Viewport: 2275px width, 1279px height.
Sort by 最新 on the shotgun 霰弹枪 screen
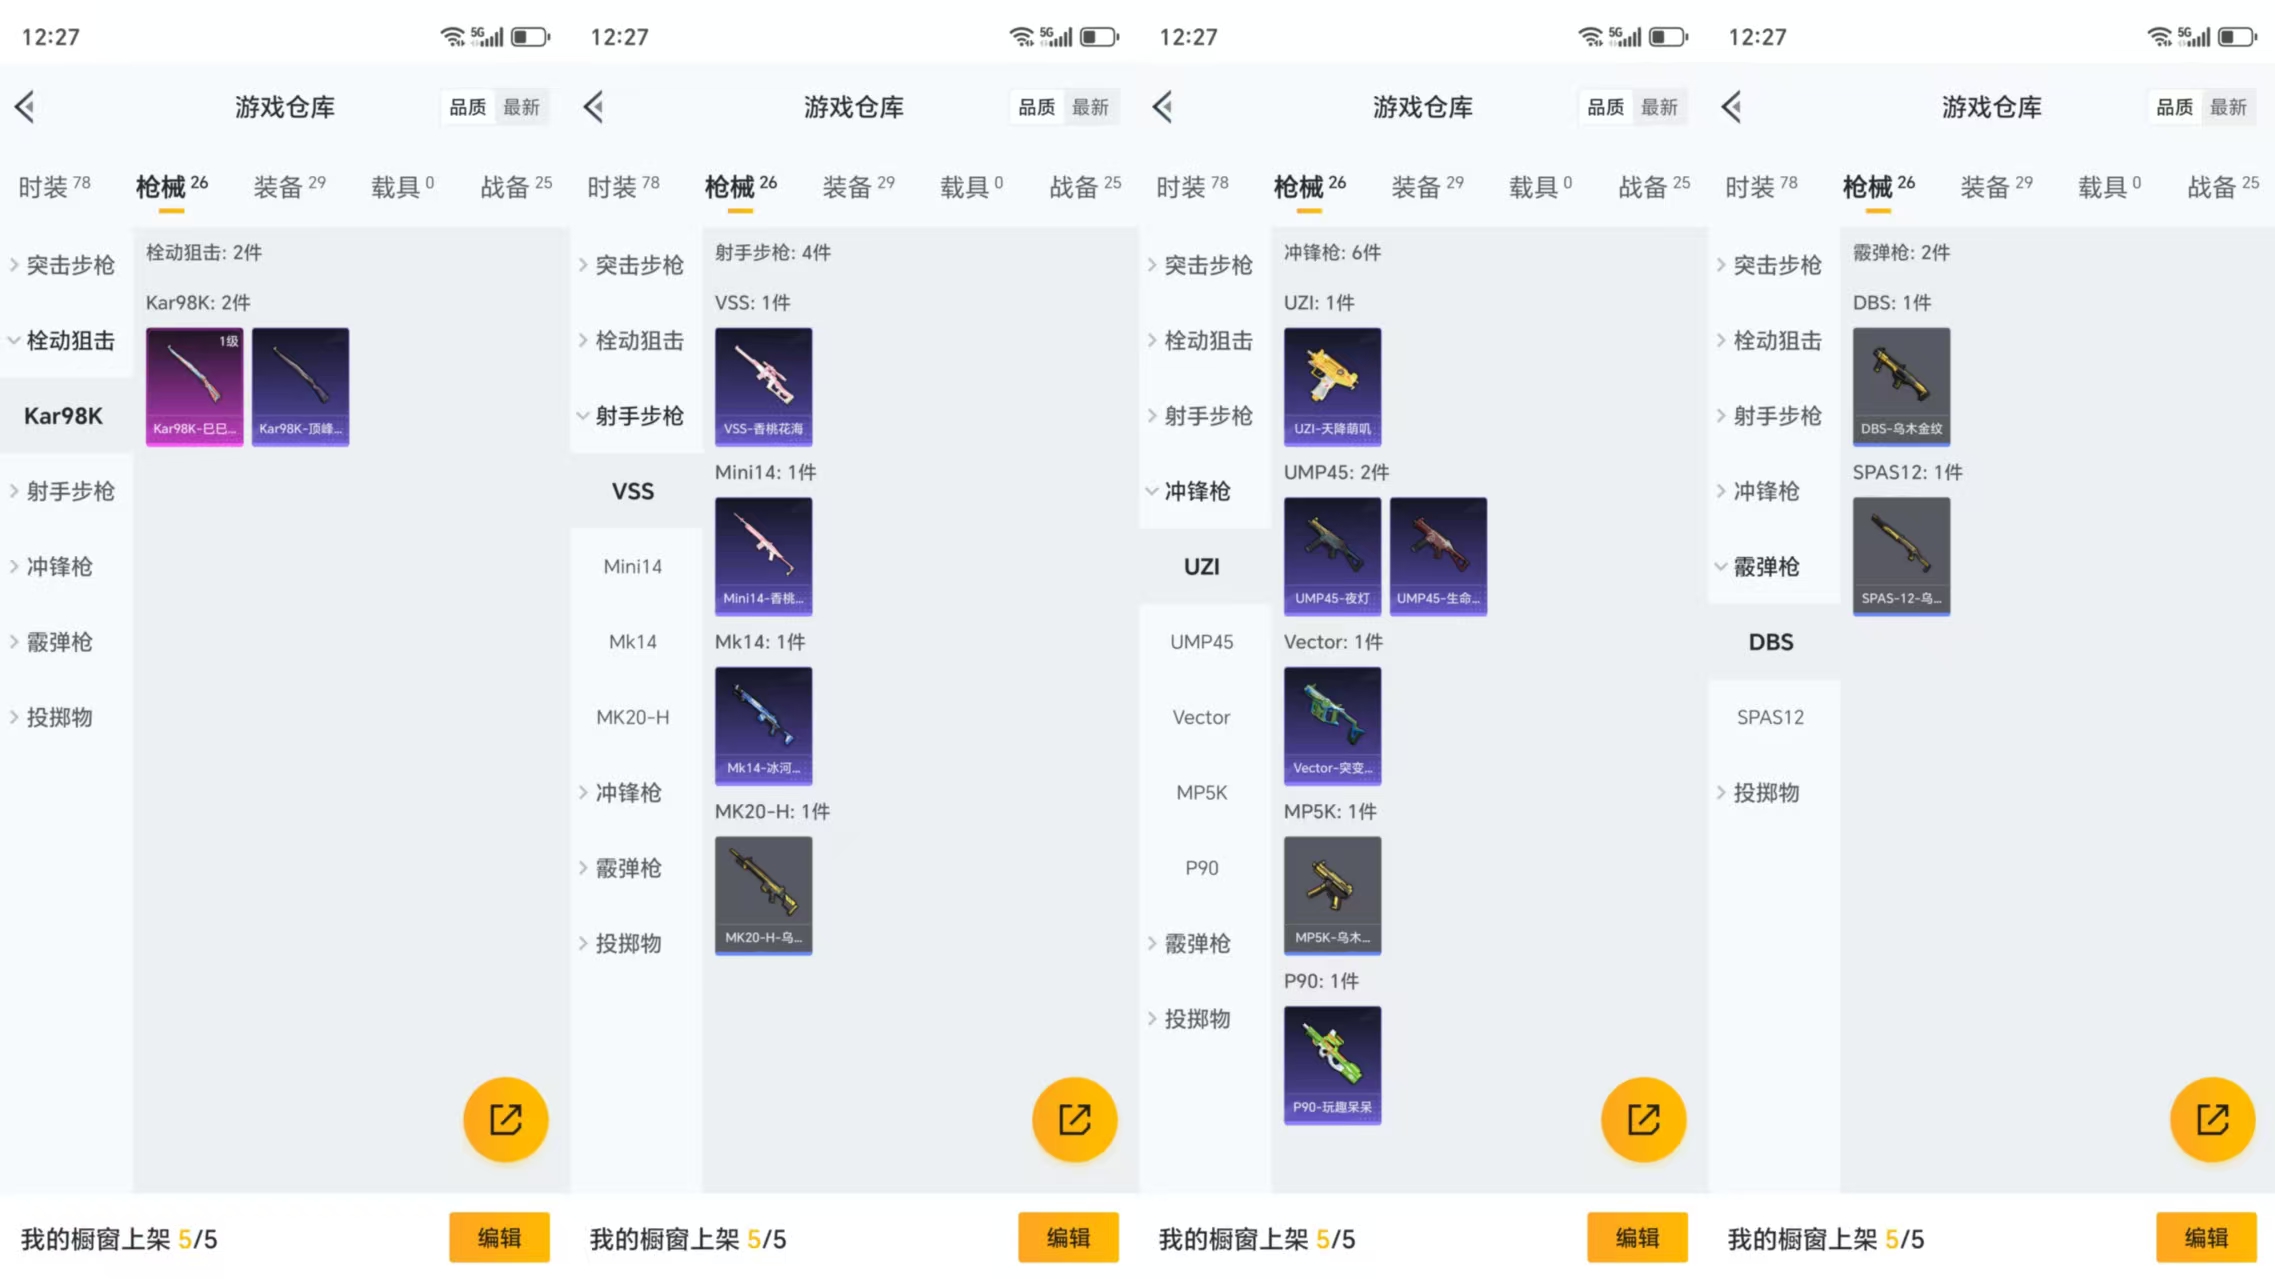pos(2227,107)
